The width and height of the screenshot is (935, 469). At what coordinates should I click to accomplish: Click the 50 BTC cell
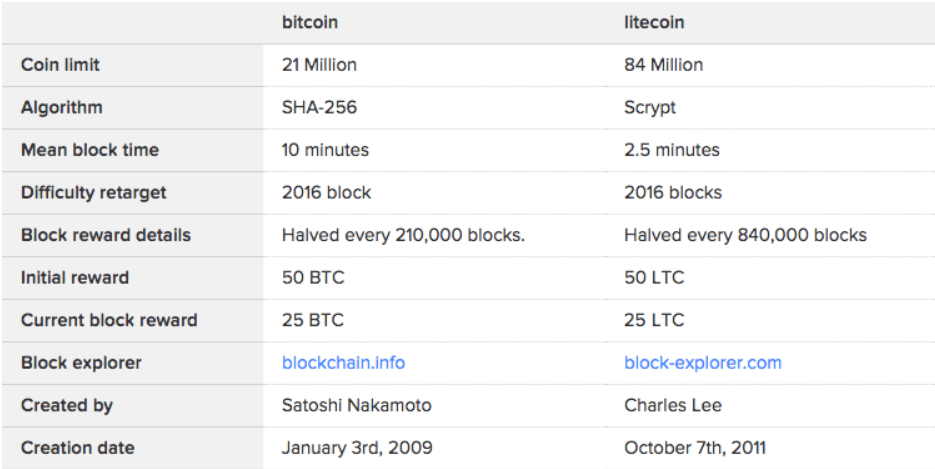click(x=313, y=278)
